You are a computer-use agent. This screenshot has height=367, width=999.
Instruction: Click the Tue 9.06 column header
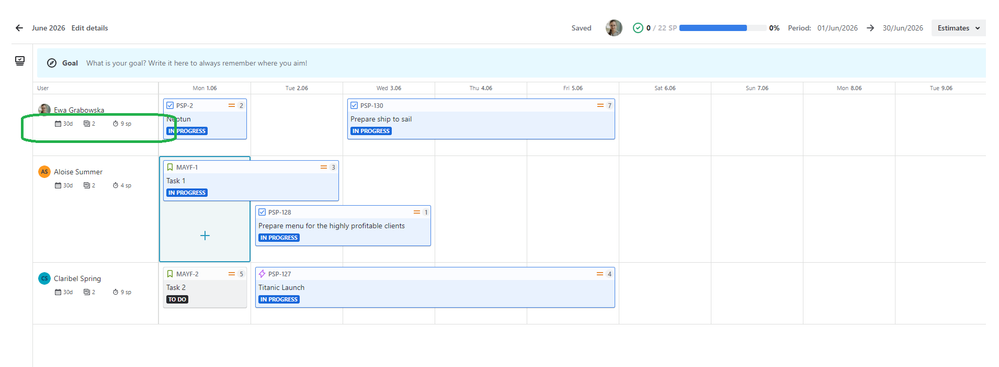coord(941,88)
